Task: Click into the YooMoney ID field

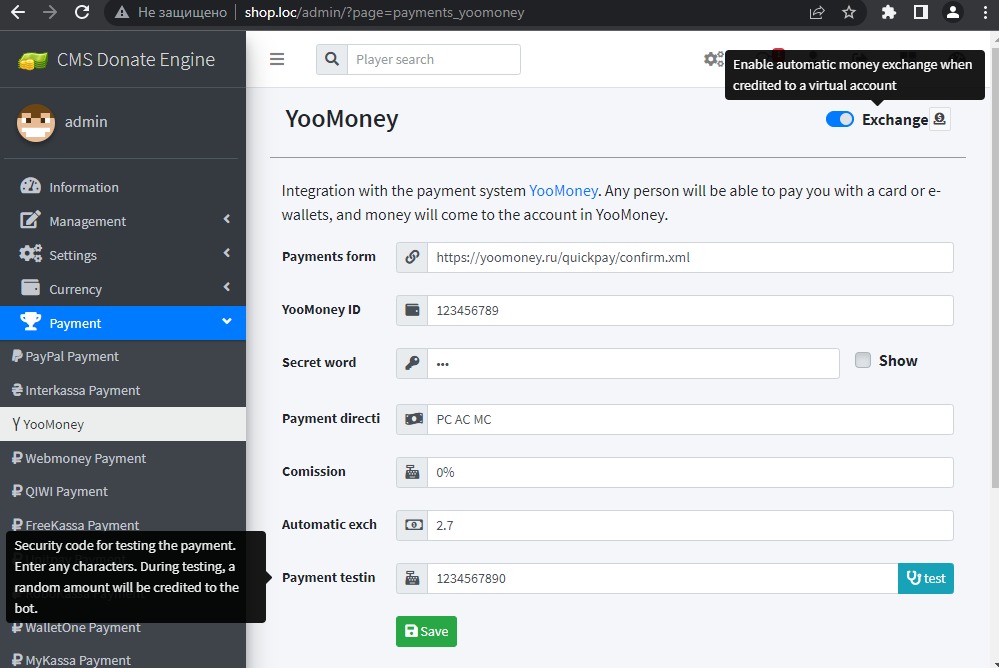Action: pos(689,310)
